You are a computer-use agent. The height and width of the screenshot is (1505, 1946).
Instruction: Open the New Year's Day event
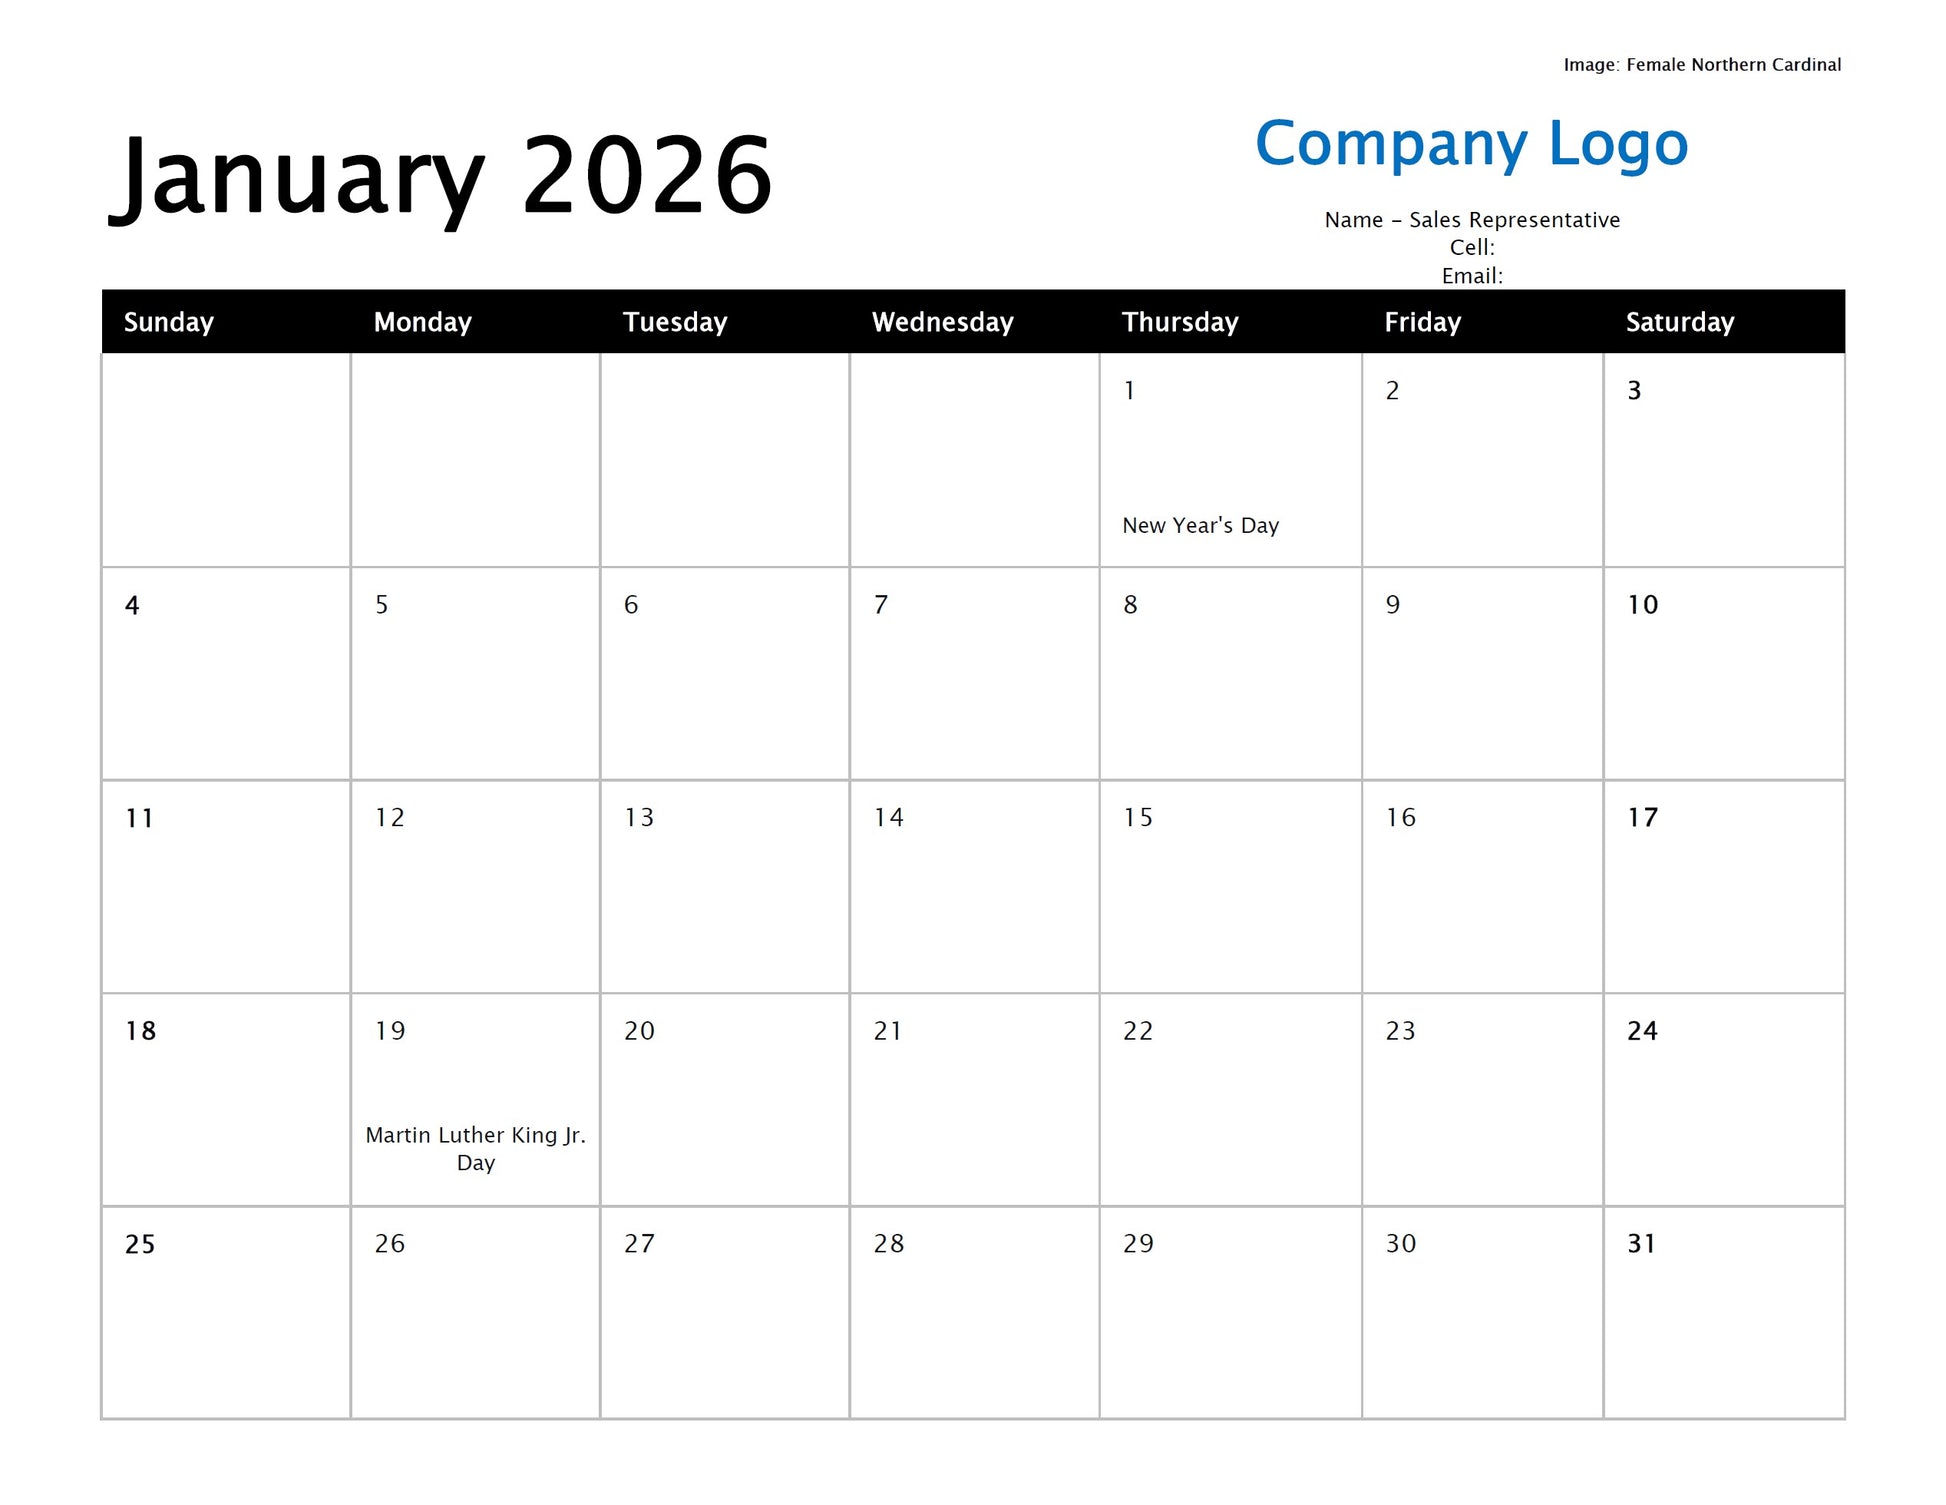pyautogui.click(x=1200, y=525)
